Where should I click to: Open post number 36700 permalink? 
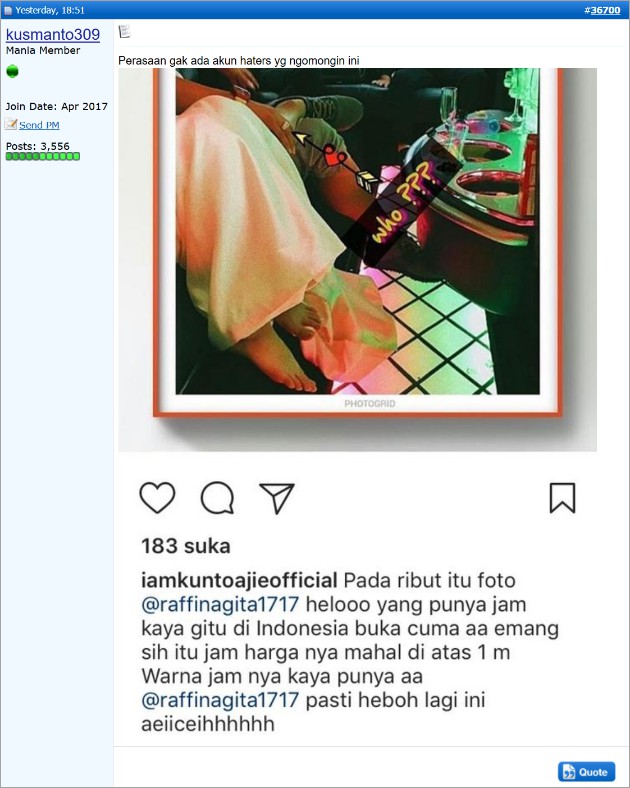click(605, 10)
